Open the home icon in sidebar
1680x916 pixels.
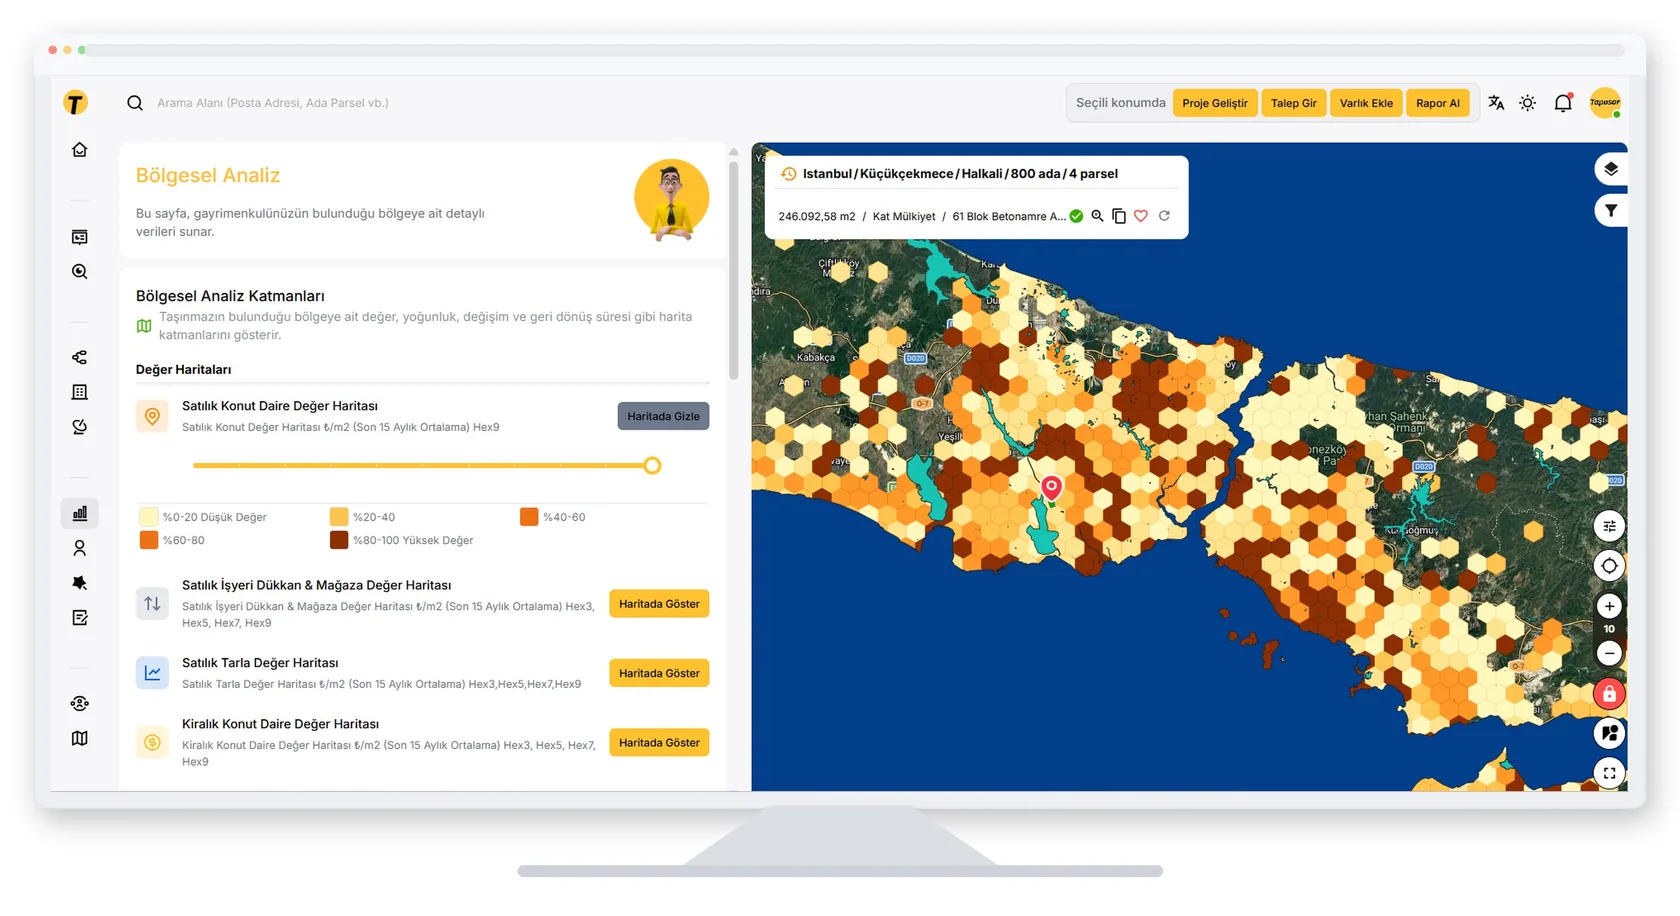point(80,150)
